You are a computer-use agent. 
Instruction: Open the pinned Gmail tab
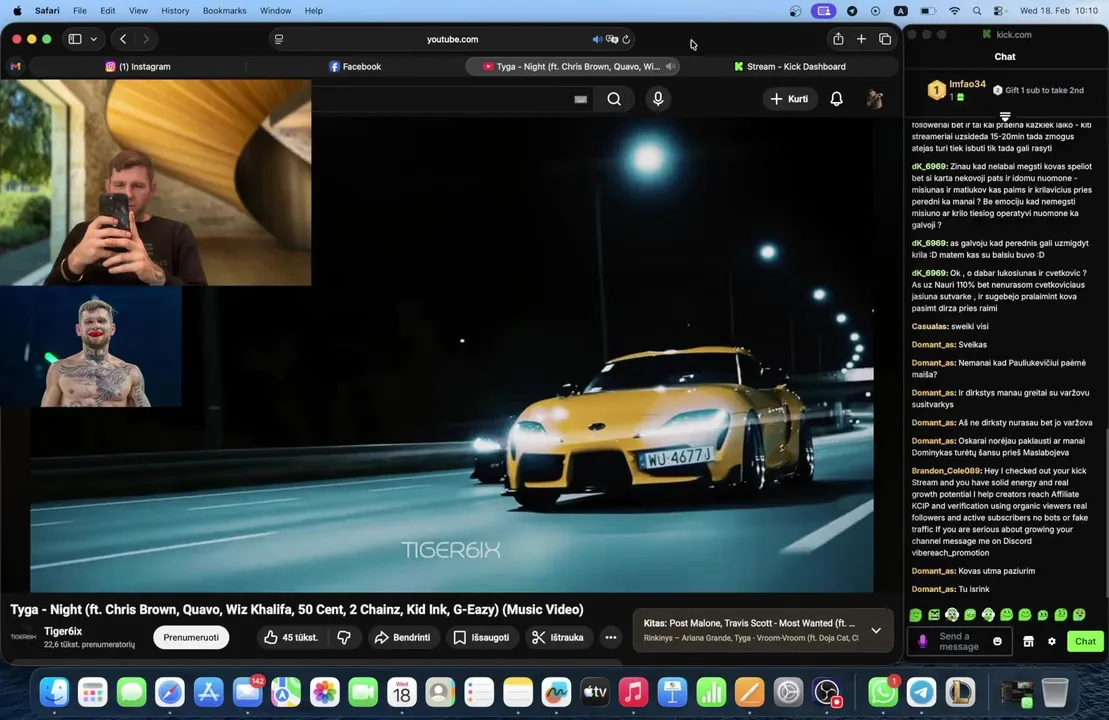click(16, 66)
